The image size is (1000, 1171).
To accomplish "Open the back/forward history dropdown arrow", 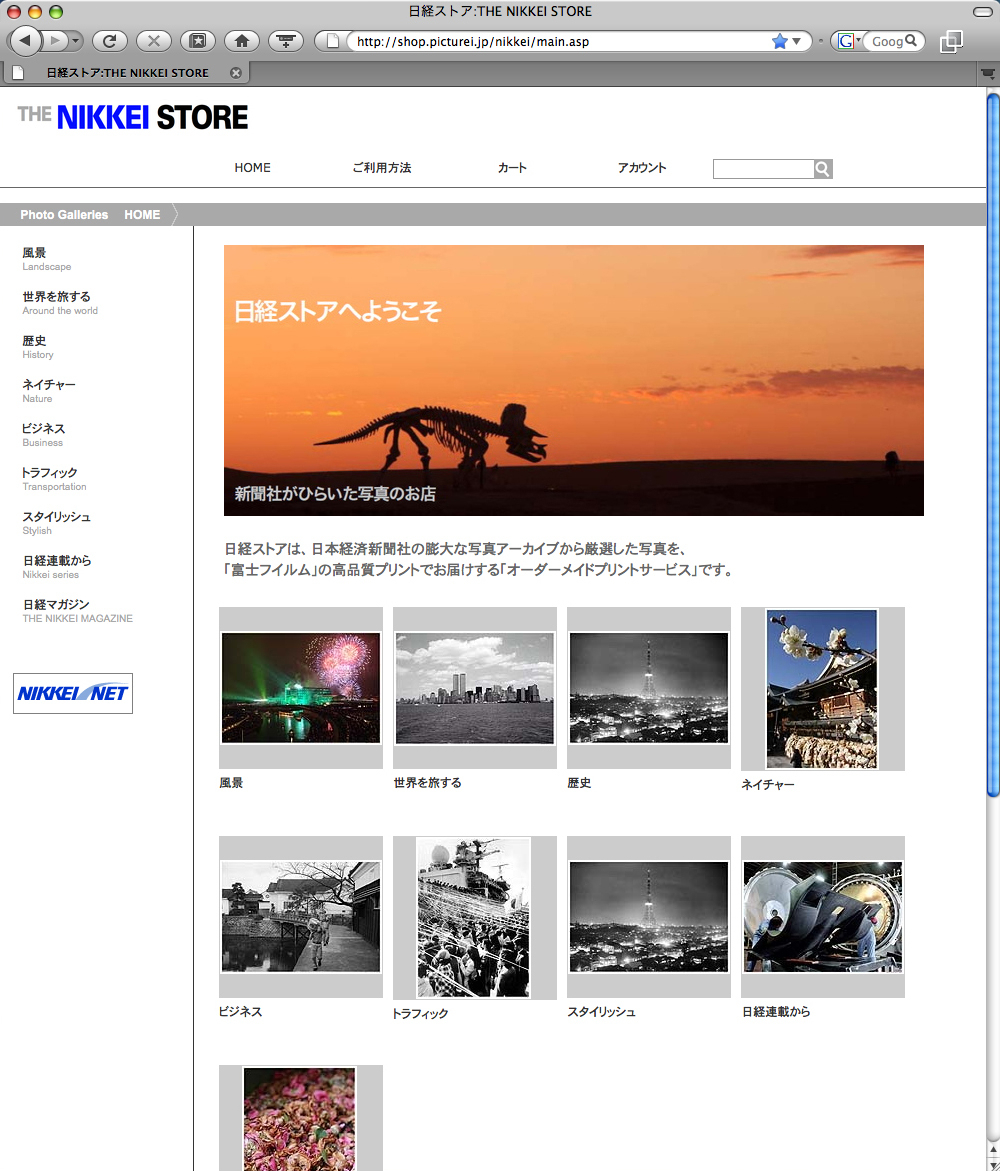I will coord(75,41).
